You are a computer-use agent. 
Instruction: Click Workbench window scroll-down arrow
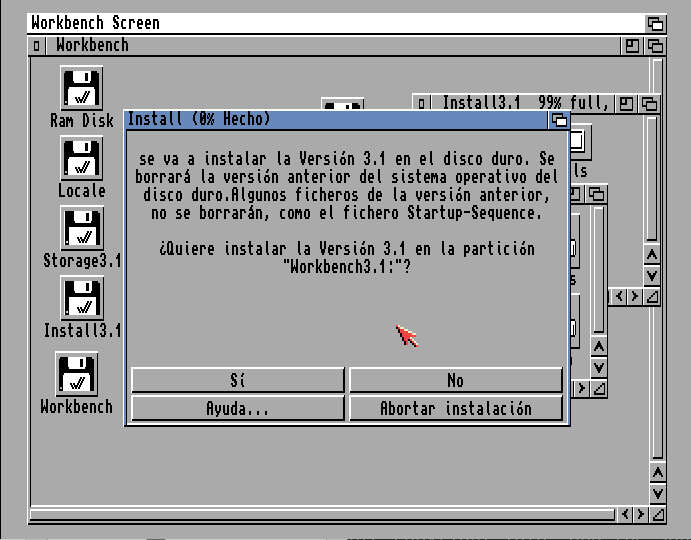pos(657,493)
